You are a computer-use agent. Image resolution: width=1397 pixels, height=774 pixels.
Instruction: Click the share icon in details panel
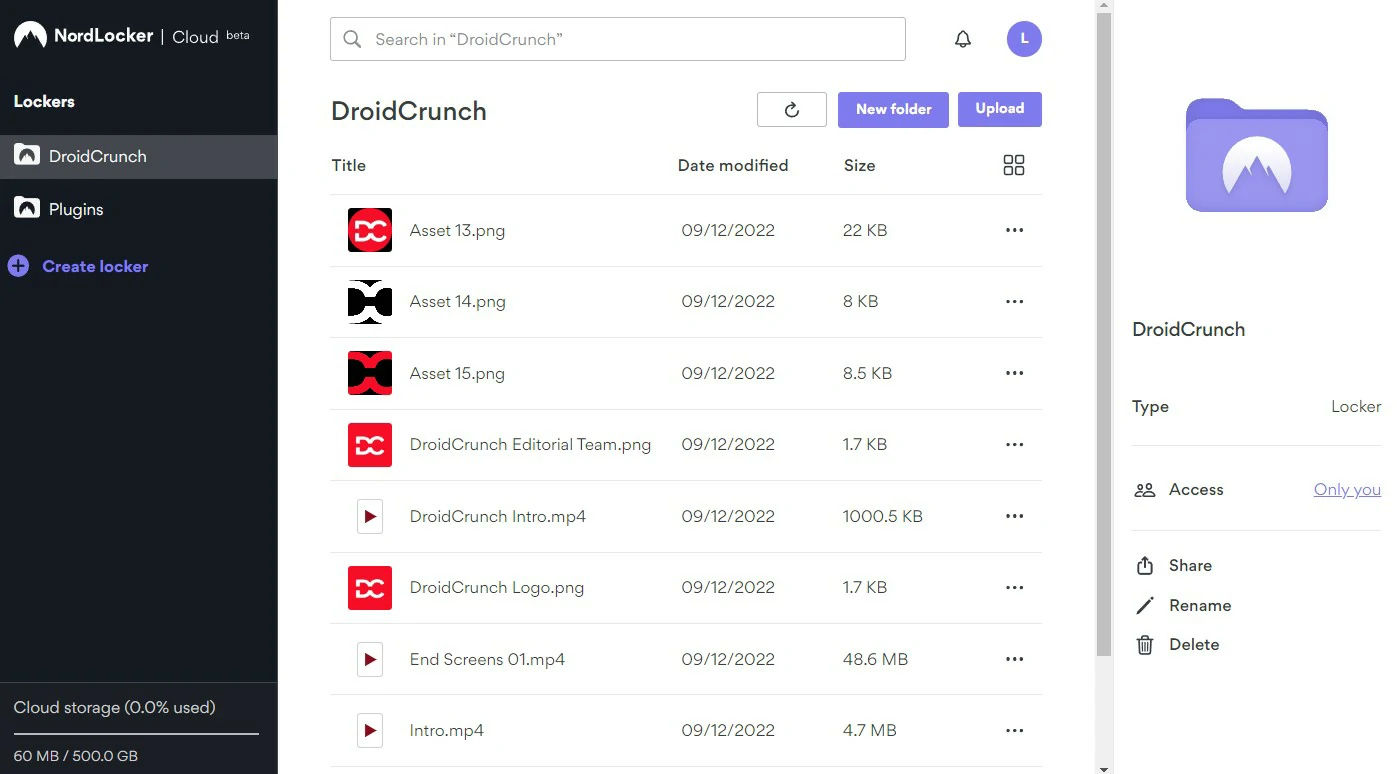click(1145, 566)
